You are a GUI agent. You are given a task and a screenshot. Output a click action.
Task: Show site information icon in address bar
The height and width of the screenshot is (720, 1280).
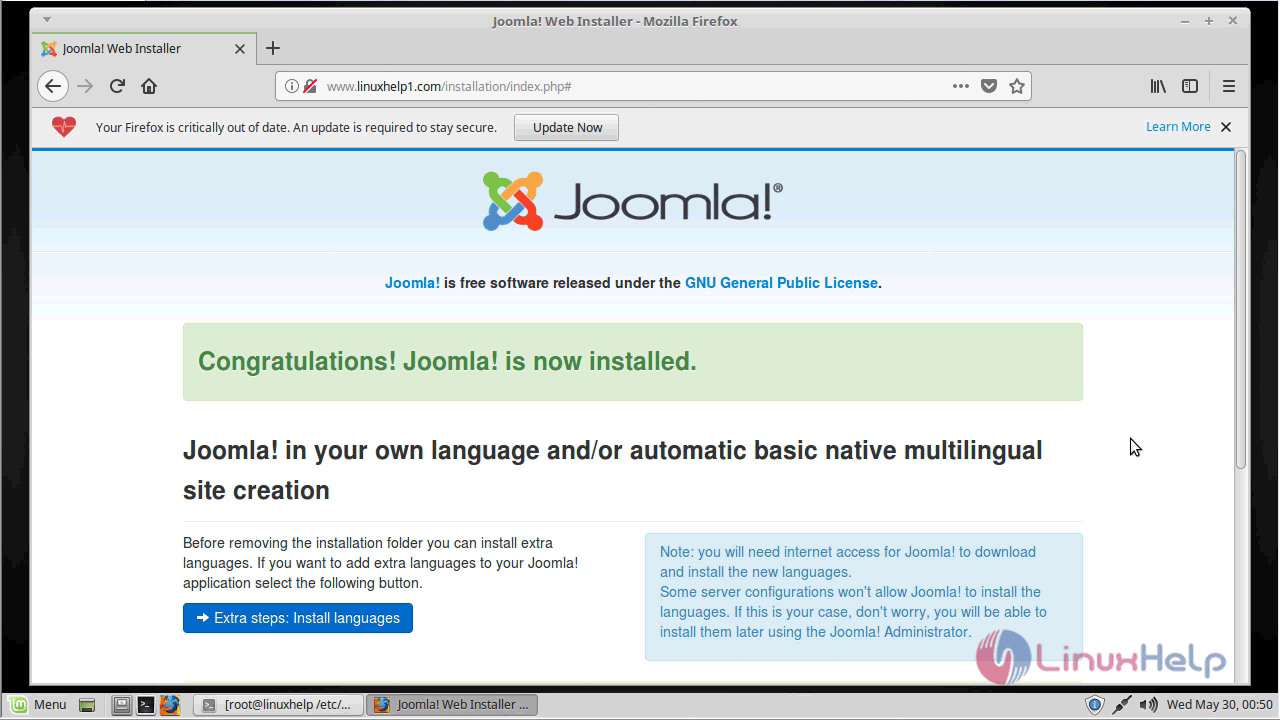coord(292,86)
